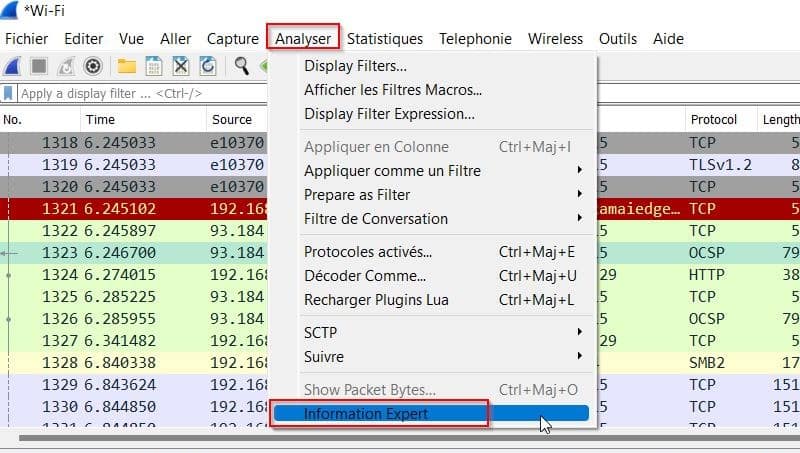Sort by the No. column header
Image resolution: width=800 pixels, height=453 pixels.
coord(40,120)
